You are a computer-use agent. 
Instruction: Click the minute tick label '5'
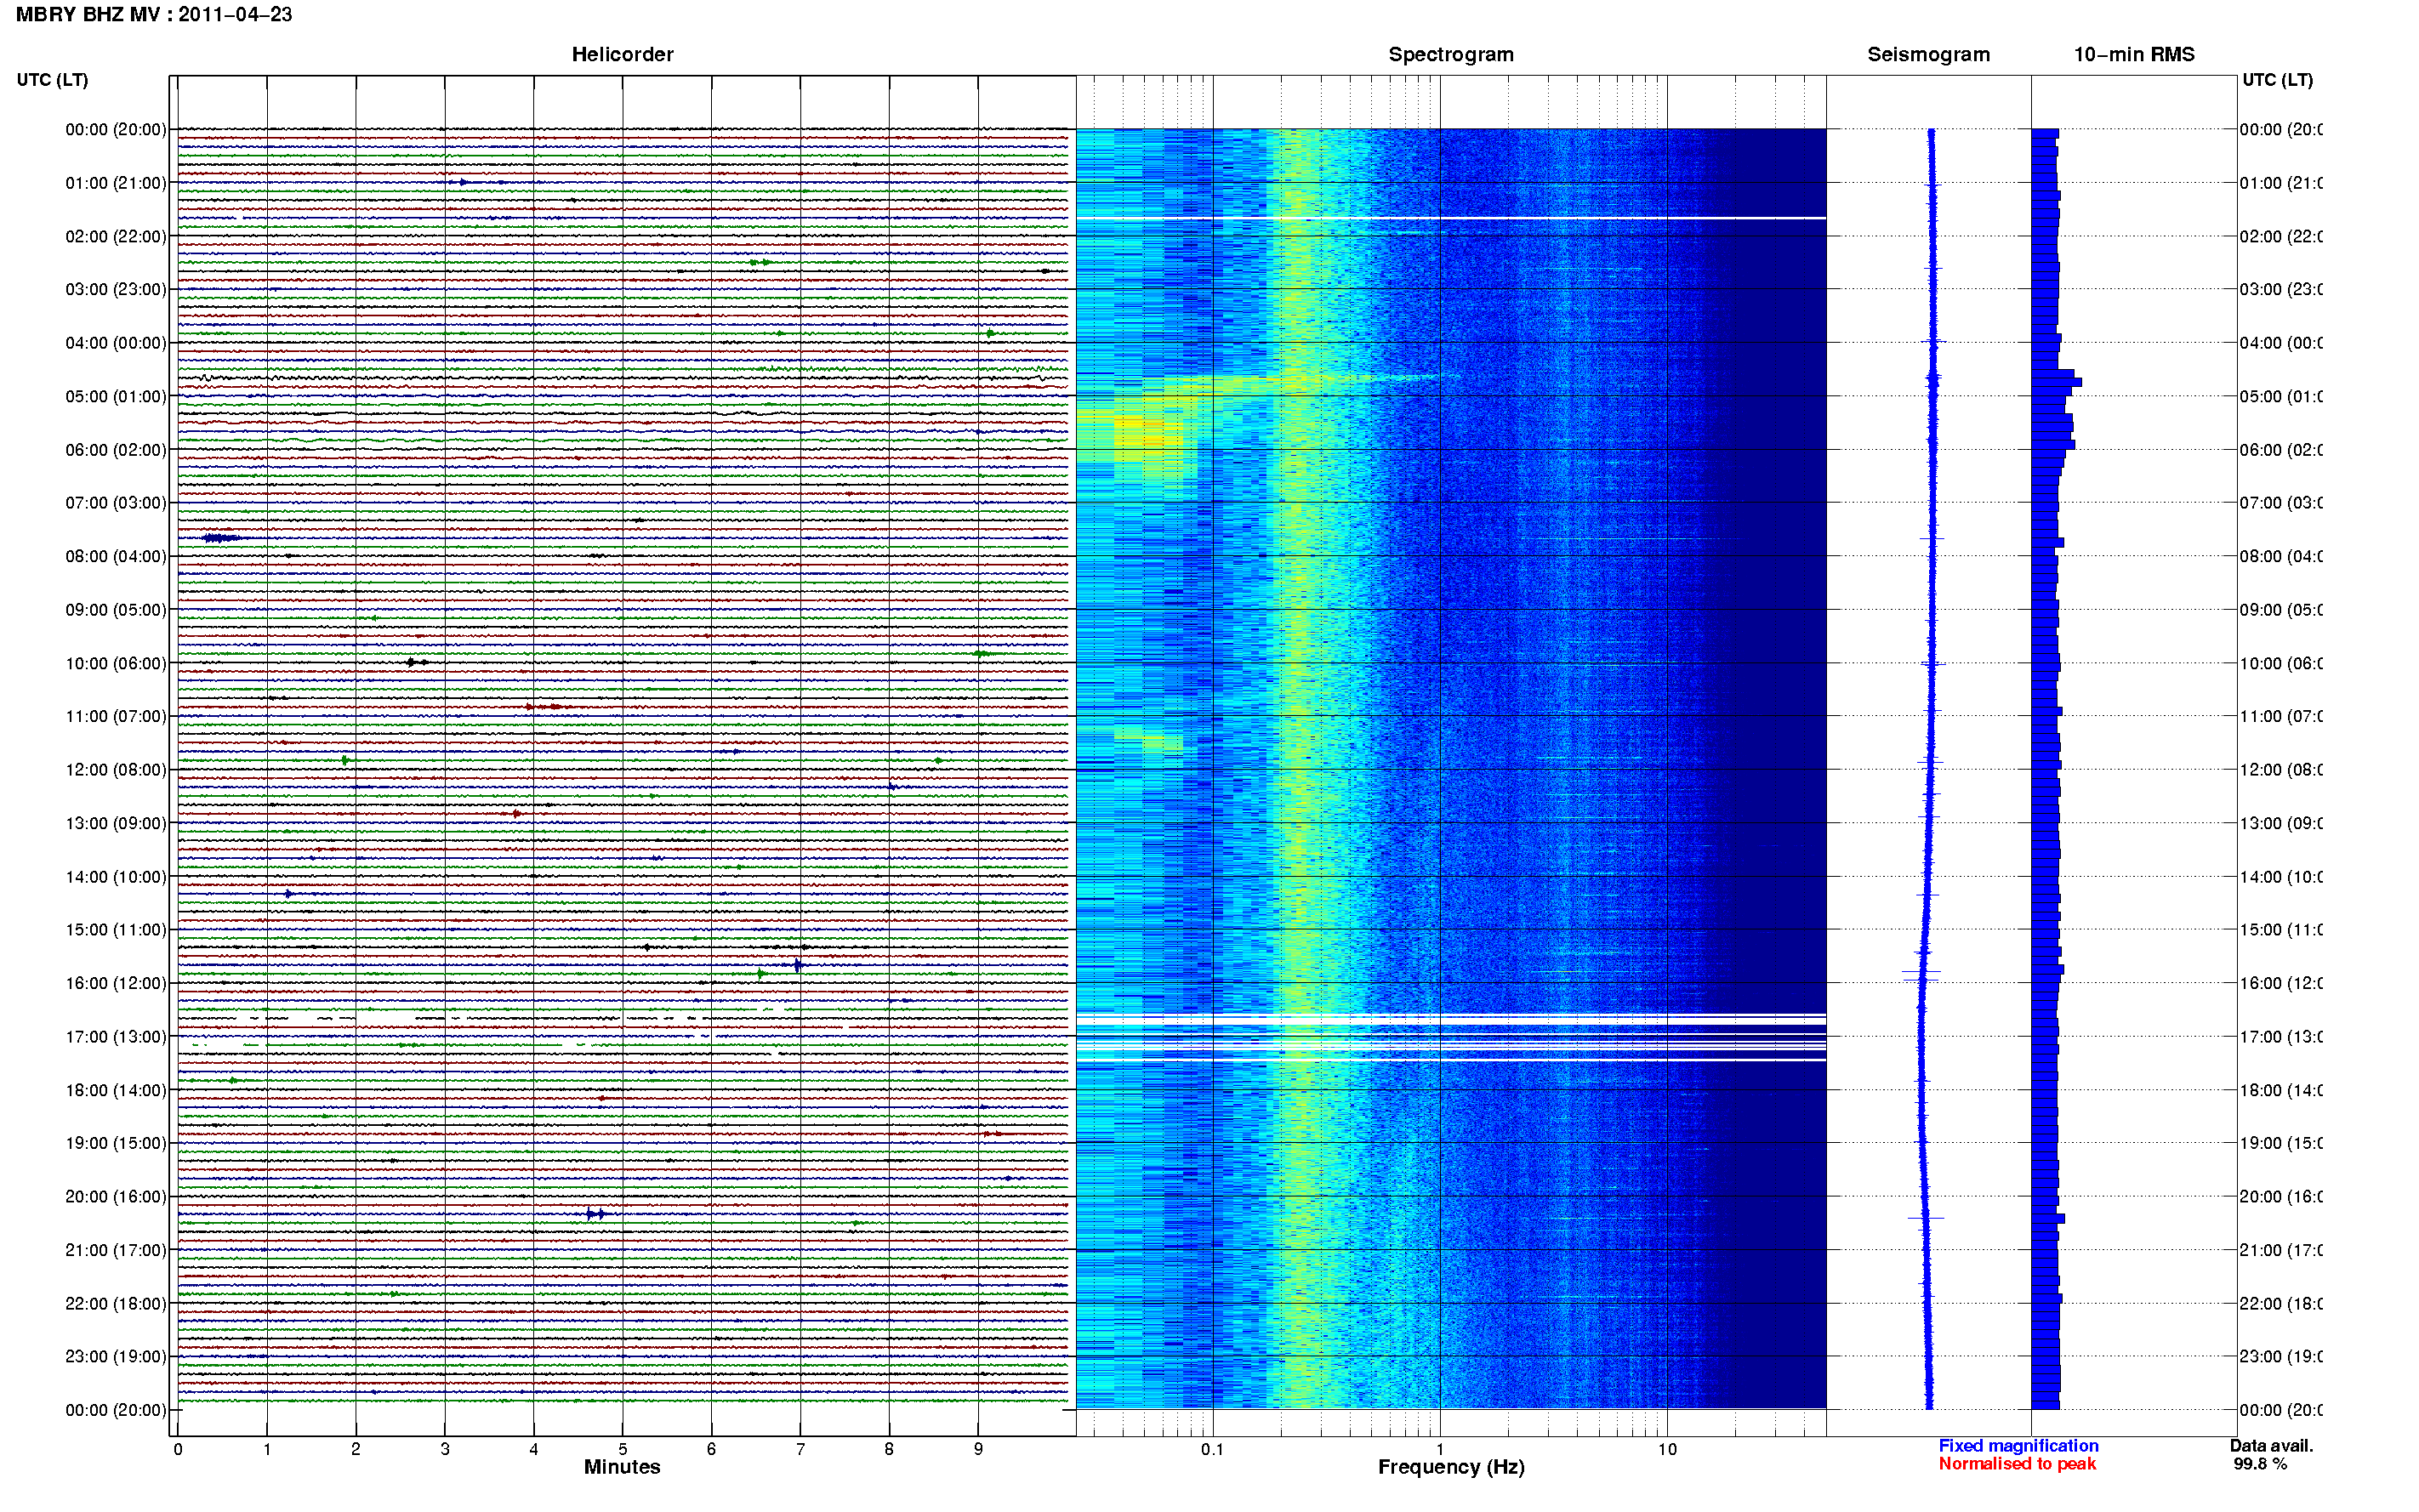click(623, 1449)
